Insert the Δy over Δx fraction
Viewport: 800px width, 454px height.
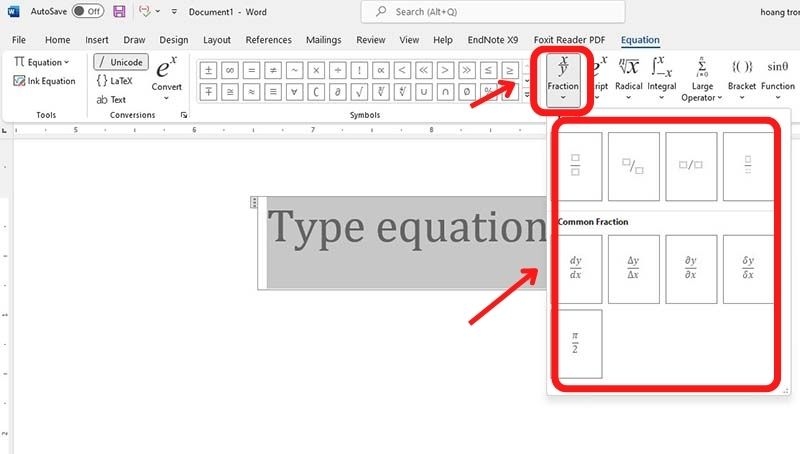click(634, 269)
